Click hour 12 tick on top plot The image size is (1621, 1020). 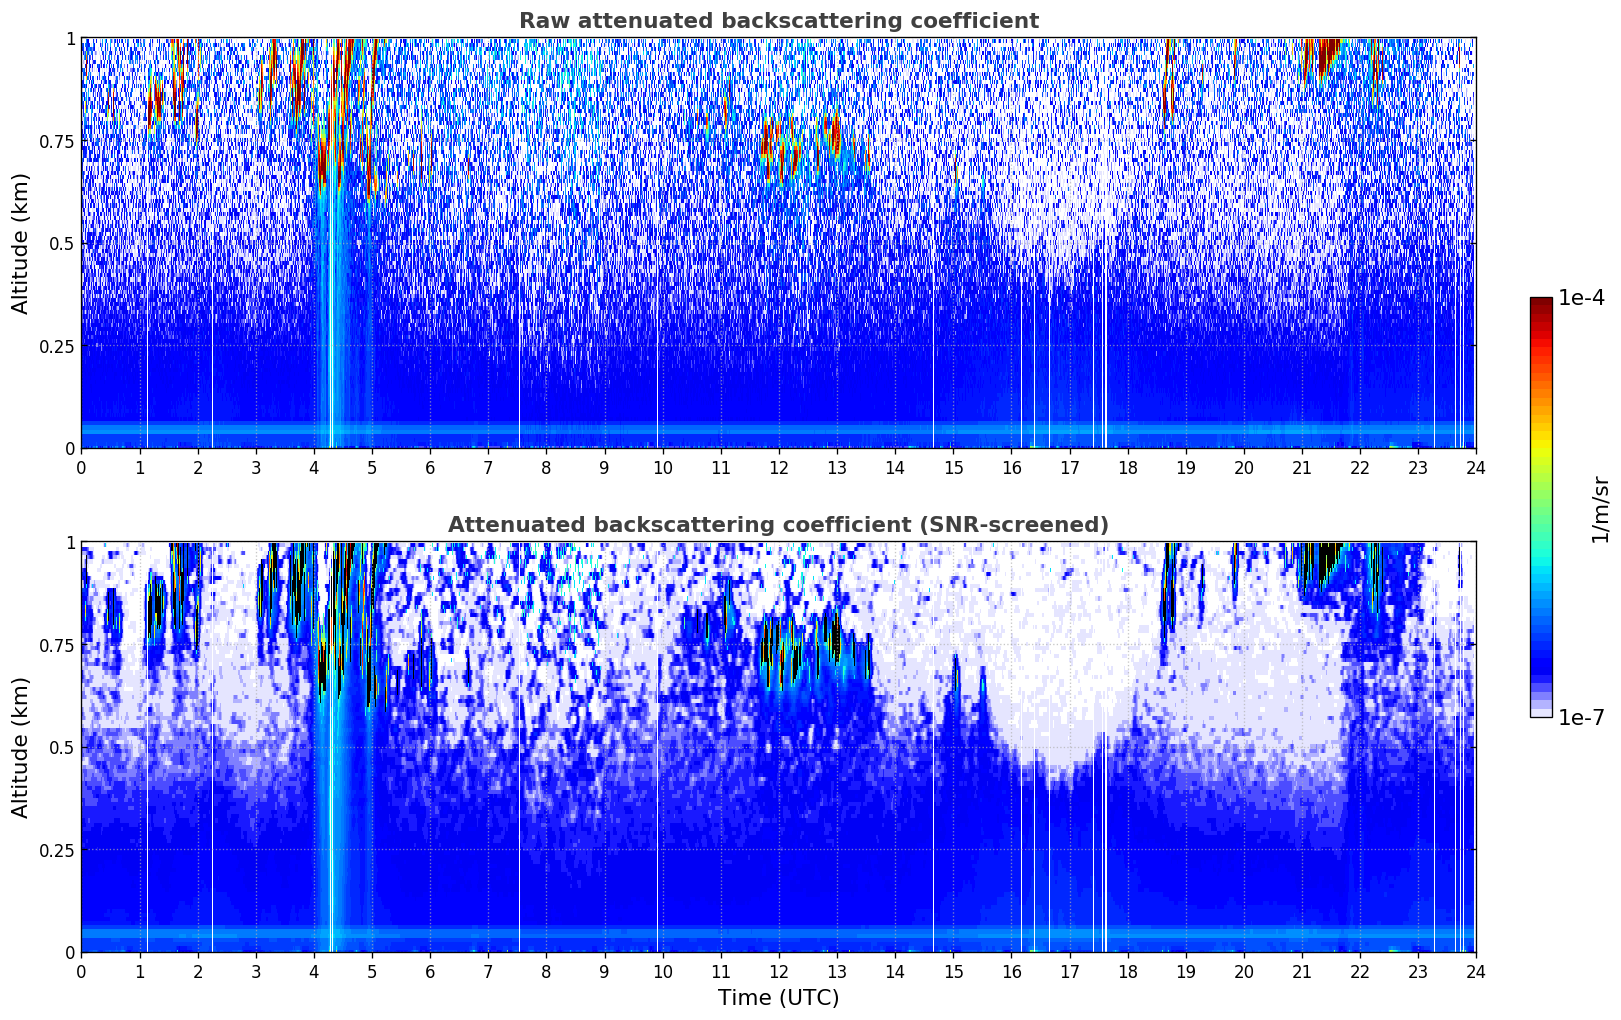click(778, 467)
